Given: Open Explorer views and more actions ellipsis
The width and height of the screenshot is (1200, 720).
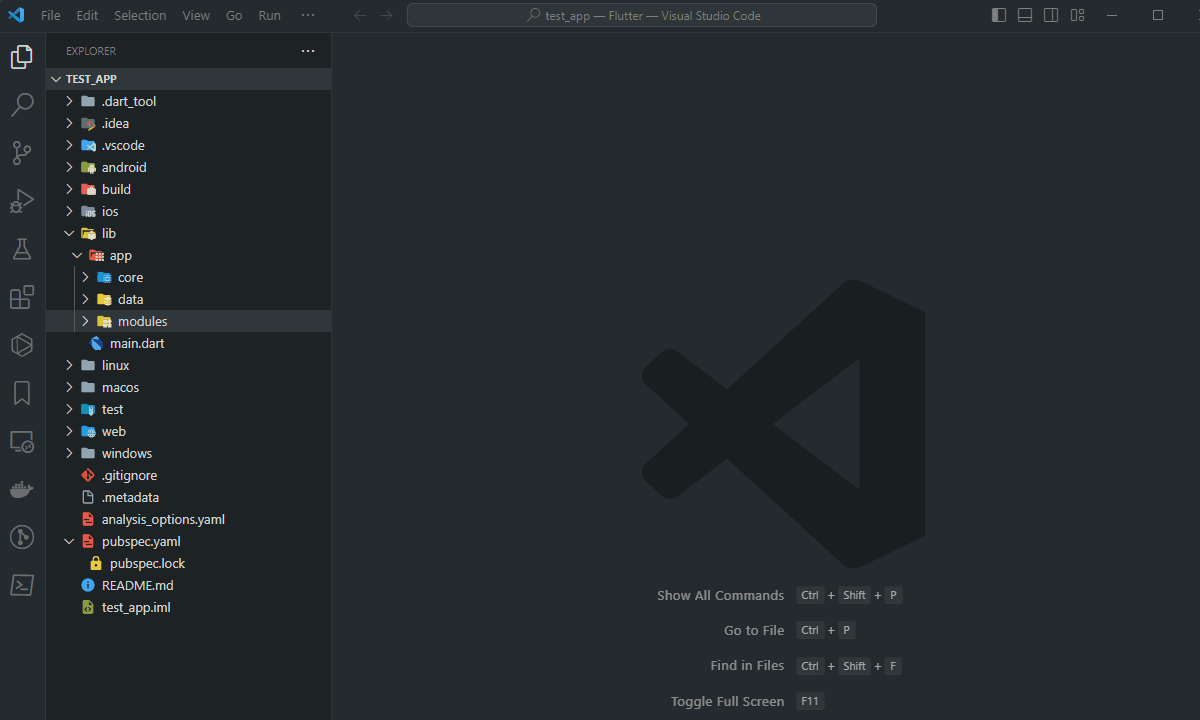Looking at the screenshot, I should pos(308,51).
